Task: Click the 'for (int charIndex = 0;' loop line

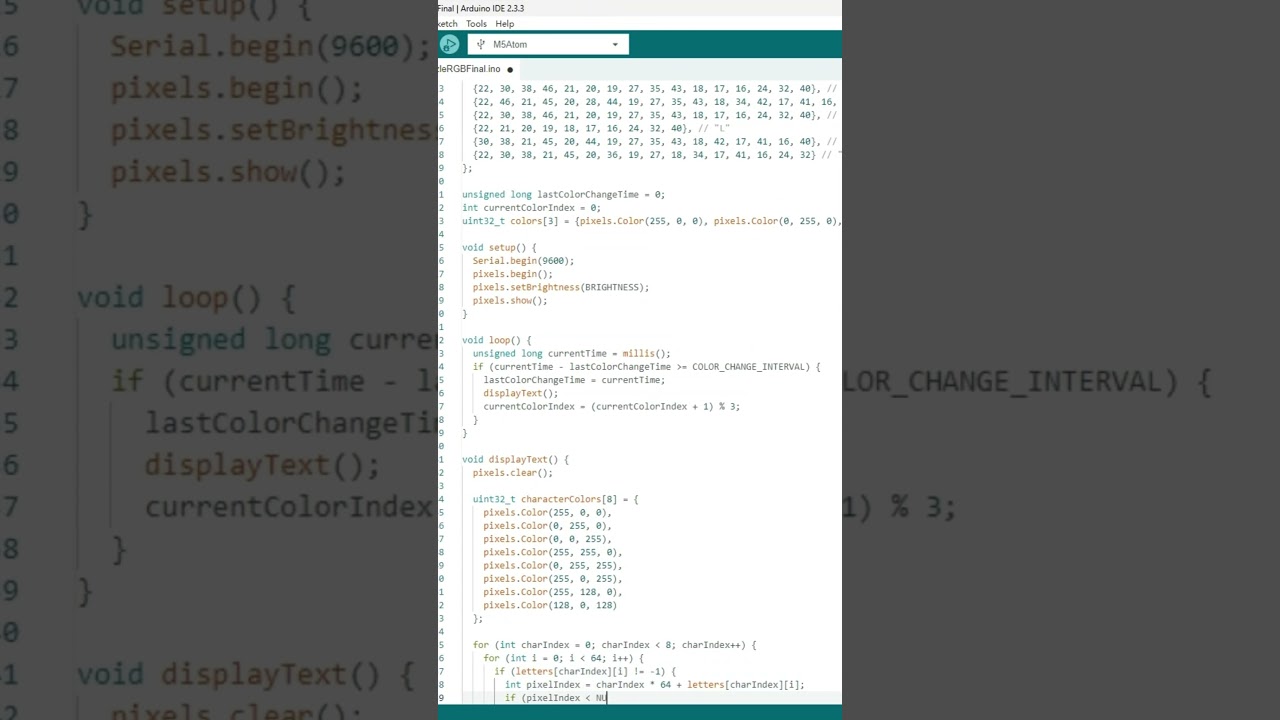Action: tap(615, 645)
